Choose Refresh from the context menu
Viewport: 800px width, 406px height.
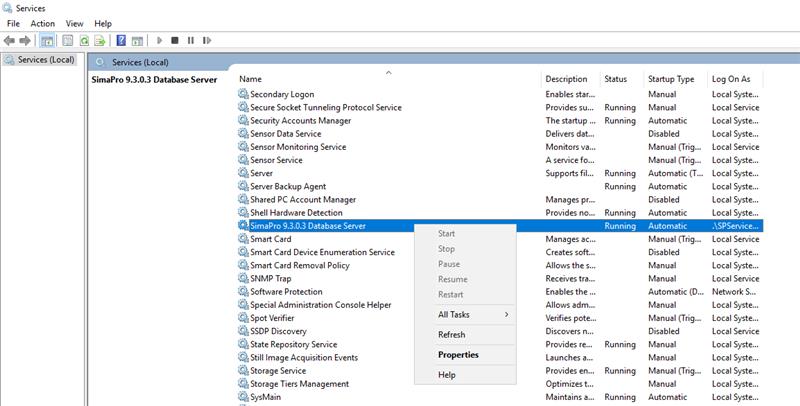click(x=465, y=335)
